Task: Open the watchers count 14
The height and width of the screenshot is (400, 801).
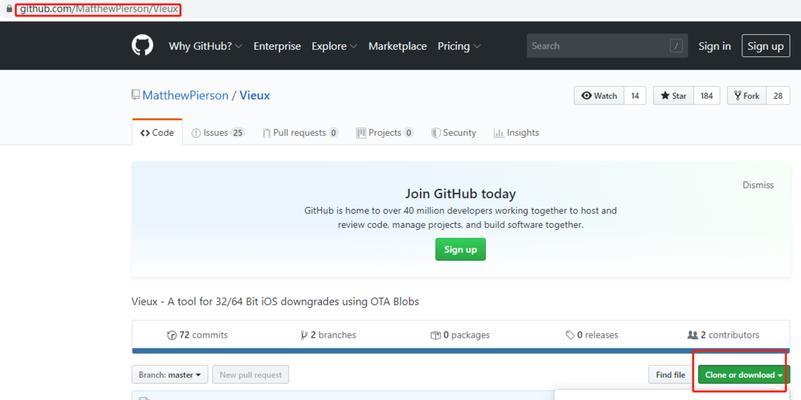Action: tap(635, 96)
